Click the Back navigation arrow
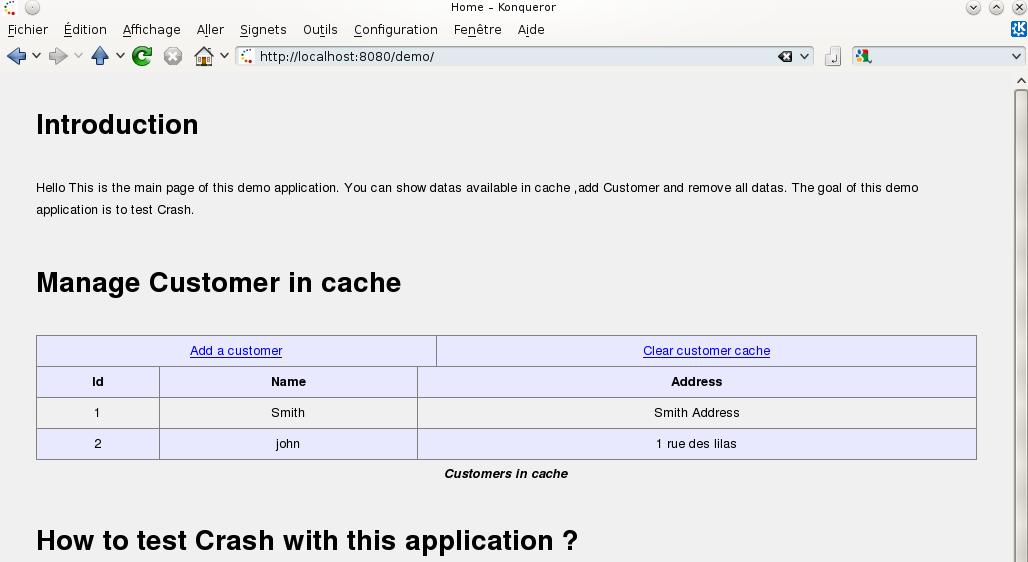 click(16, 56)
